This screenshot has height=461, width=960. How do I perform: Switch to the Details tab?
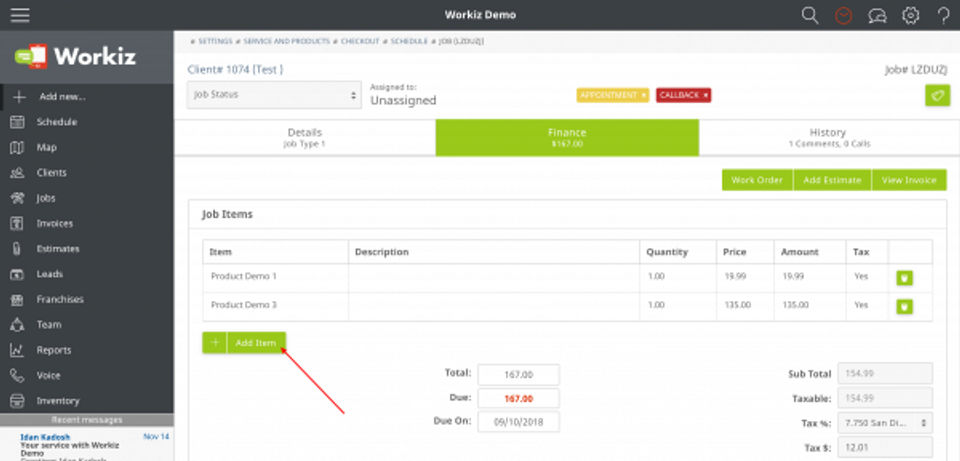point(304,137)
